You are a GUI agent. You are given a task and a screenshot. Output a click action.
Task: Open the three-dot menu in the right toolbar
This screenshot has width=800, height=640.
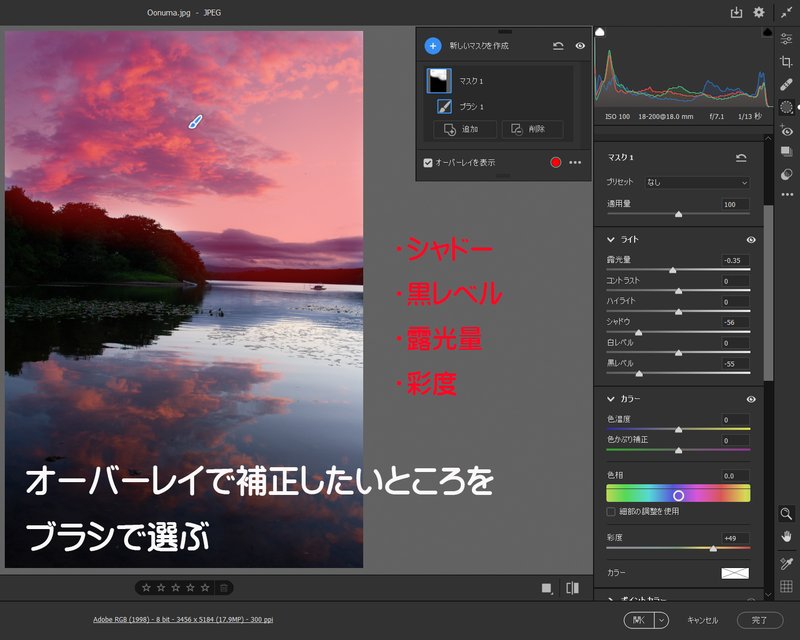(x=787, y=194)
